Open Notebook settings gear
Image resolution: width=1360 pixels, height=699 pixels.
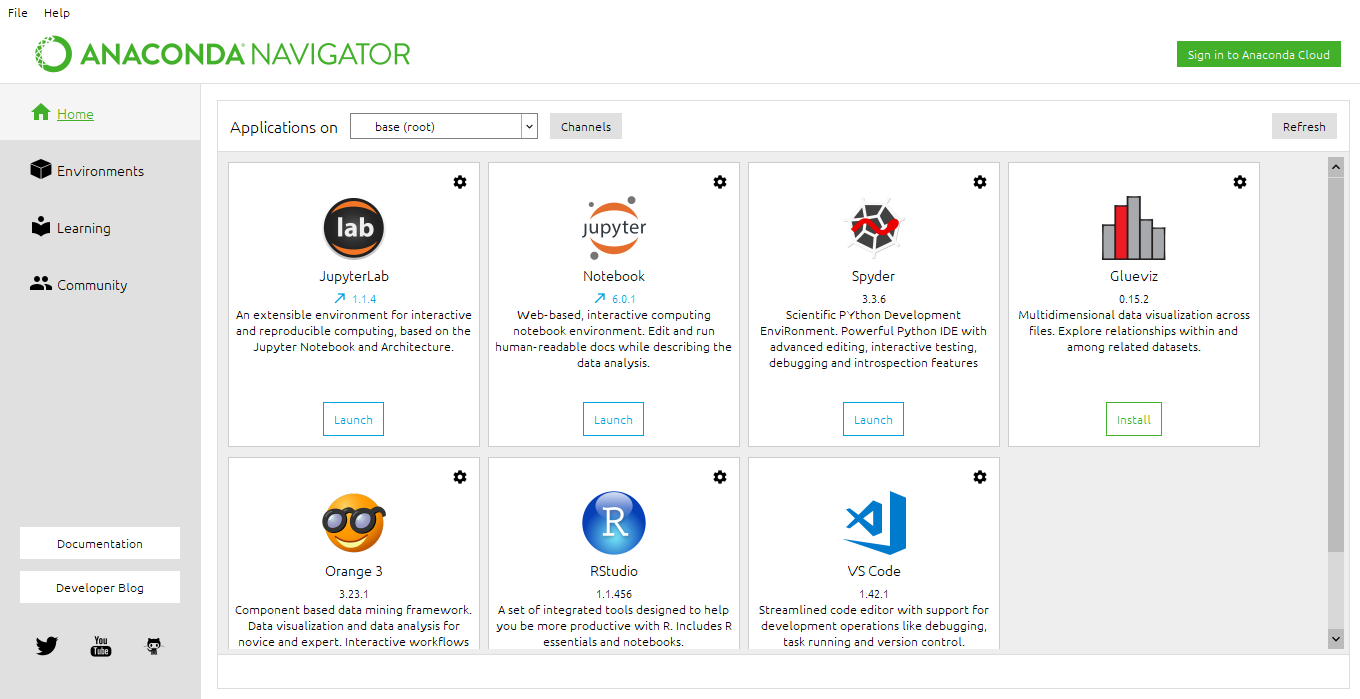pos(720,182)
